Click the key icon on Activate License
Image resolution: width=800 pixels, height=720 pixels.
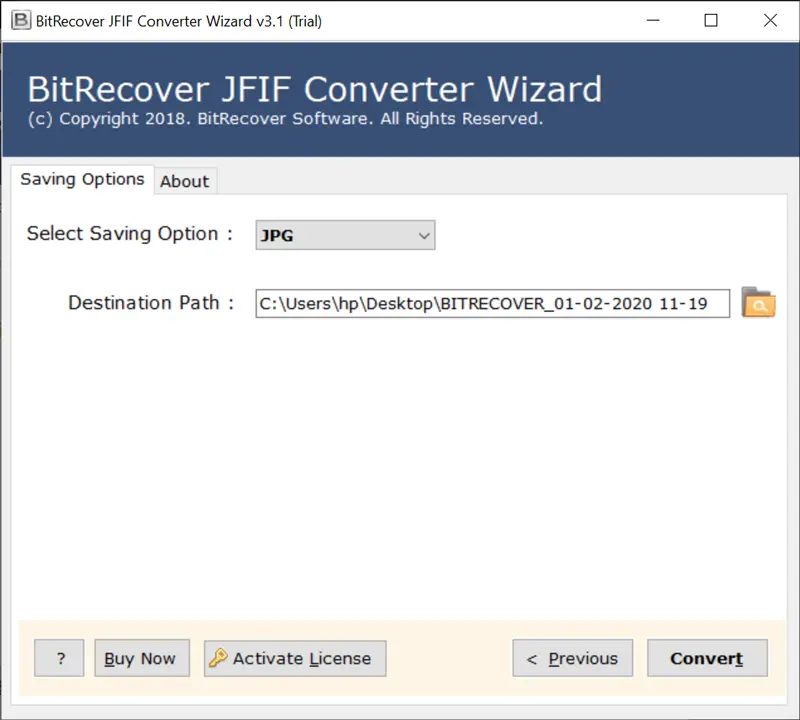[x=218, y=658]
